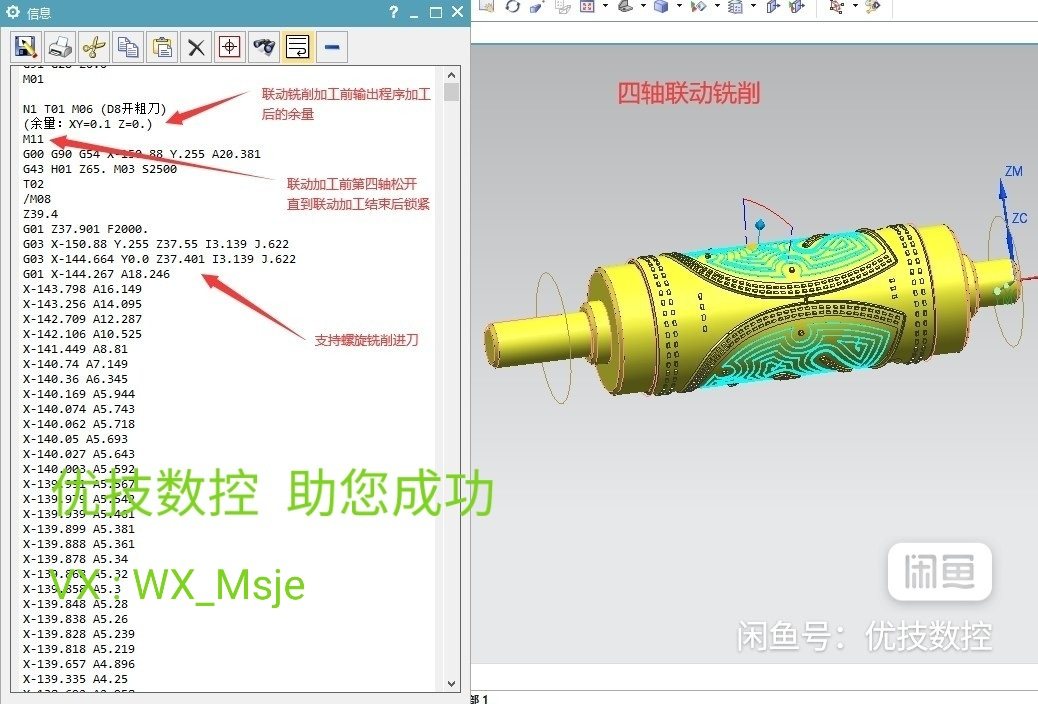This screenshot has height=704, width=1038.
Task: Open Find with the binoculars icon
Action: [264, 47]
